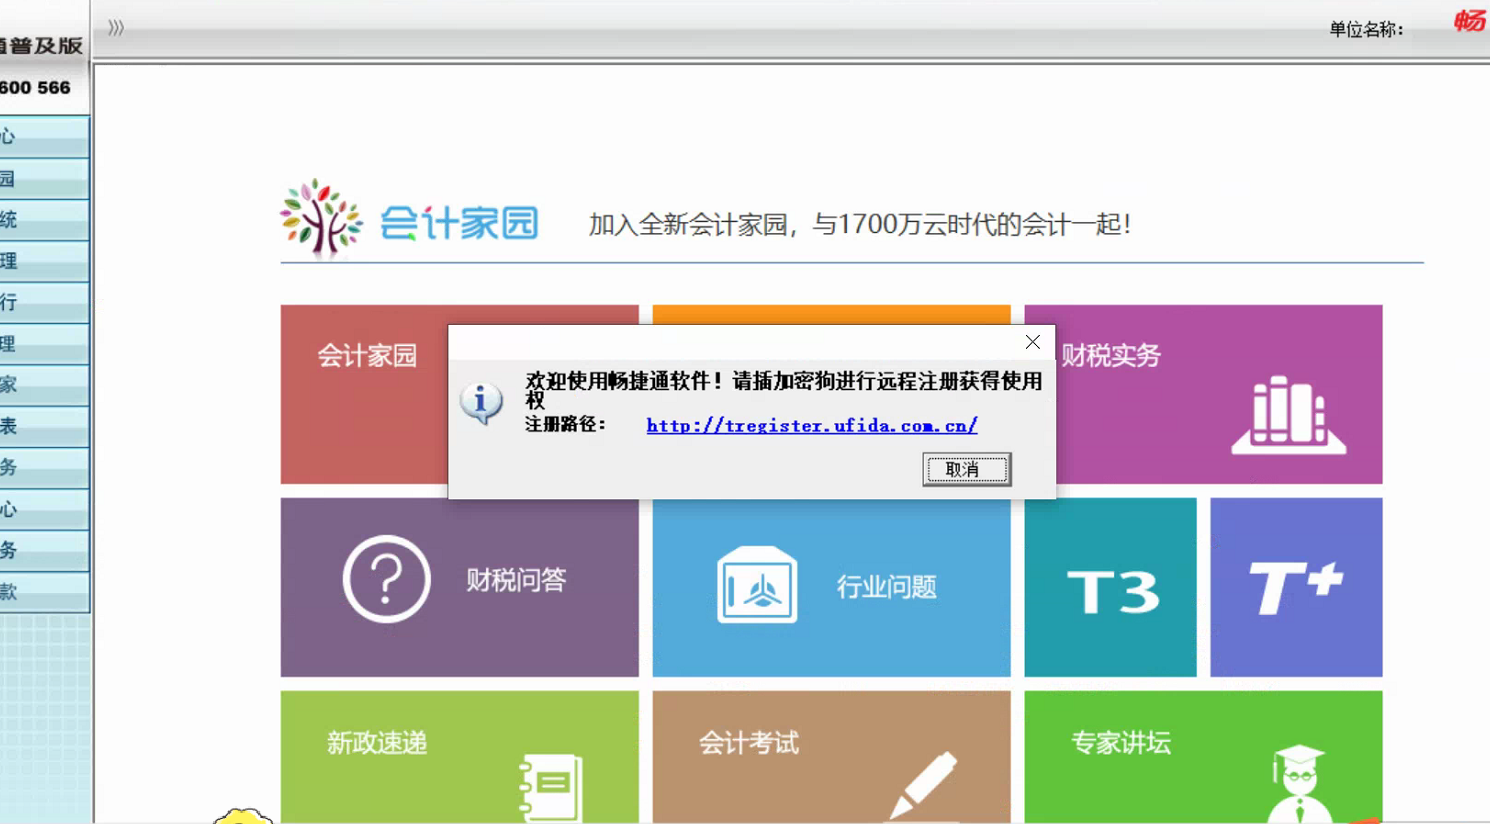
Task: Open the 会计考试 tile
Action: point(831,756)
